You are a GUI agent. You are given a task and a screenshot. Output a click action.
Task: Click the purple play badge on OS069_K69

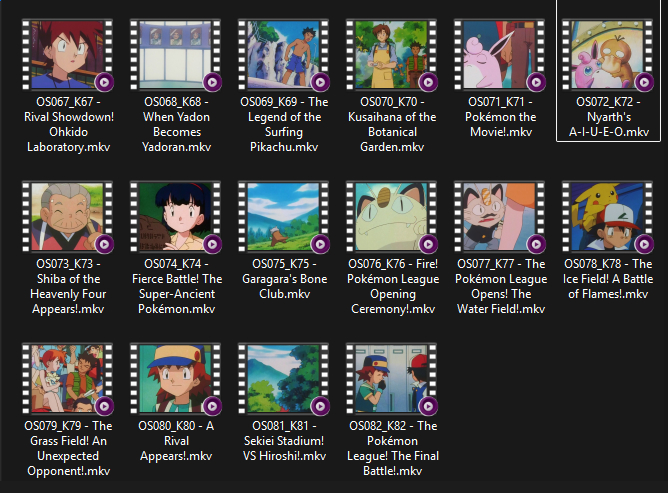pos(320,82)
